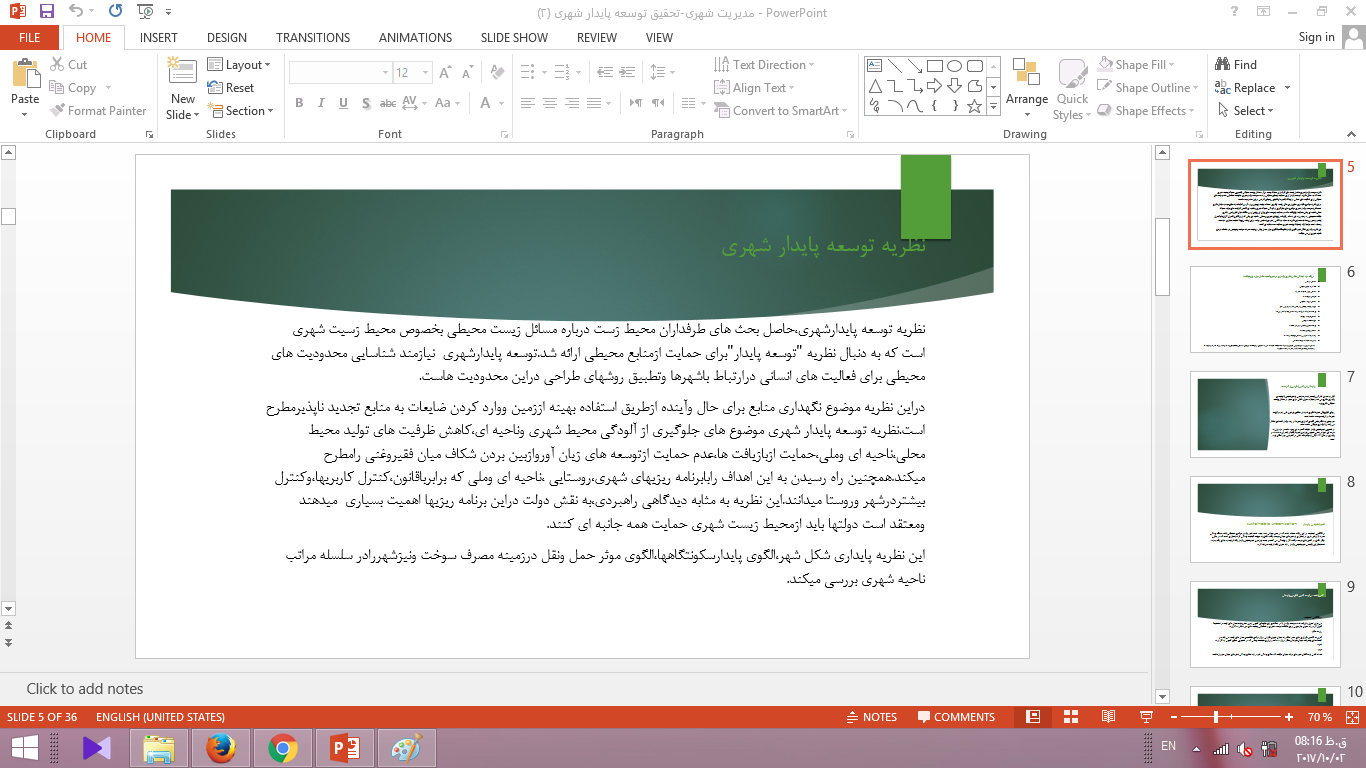Open the Clipboard dialog launcher
1366x768 pixels.
[150, 134]
